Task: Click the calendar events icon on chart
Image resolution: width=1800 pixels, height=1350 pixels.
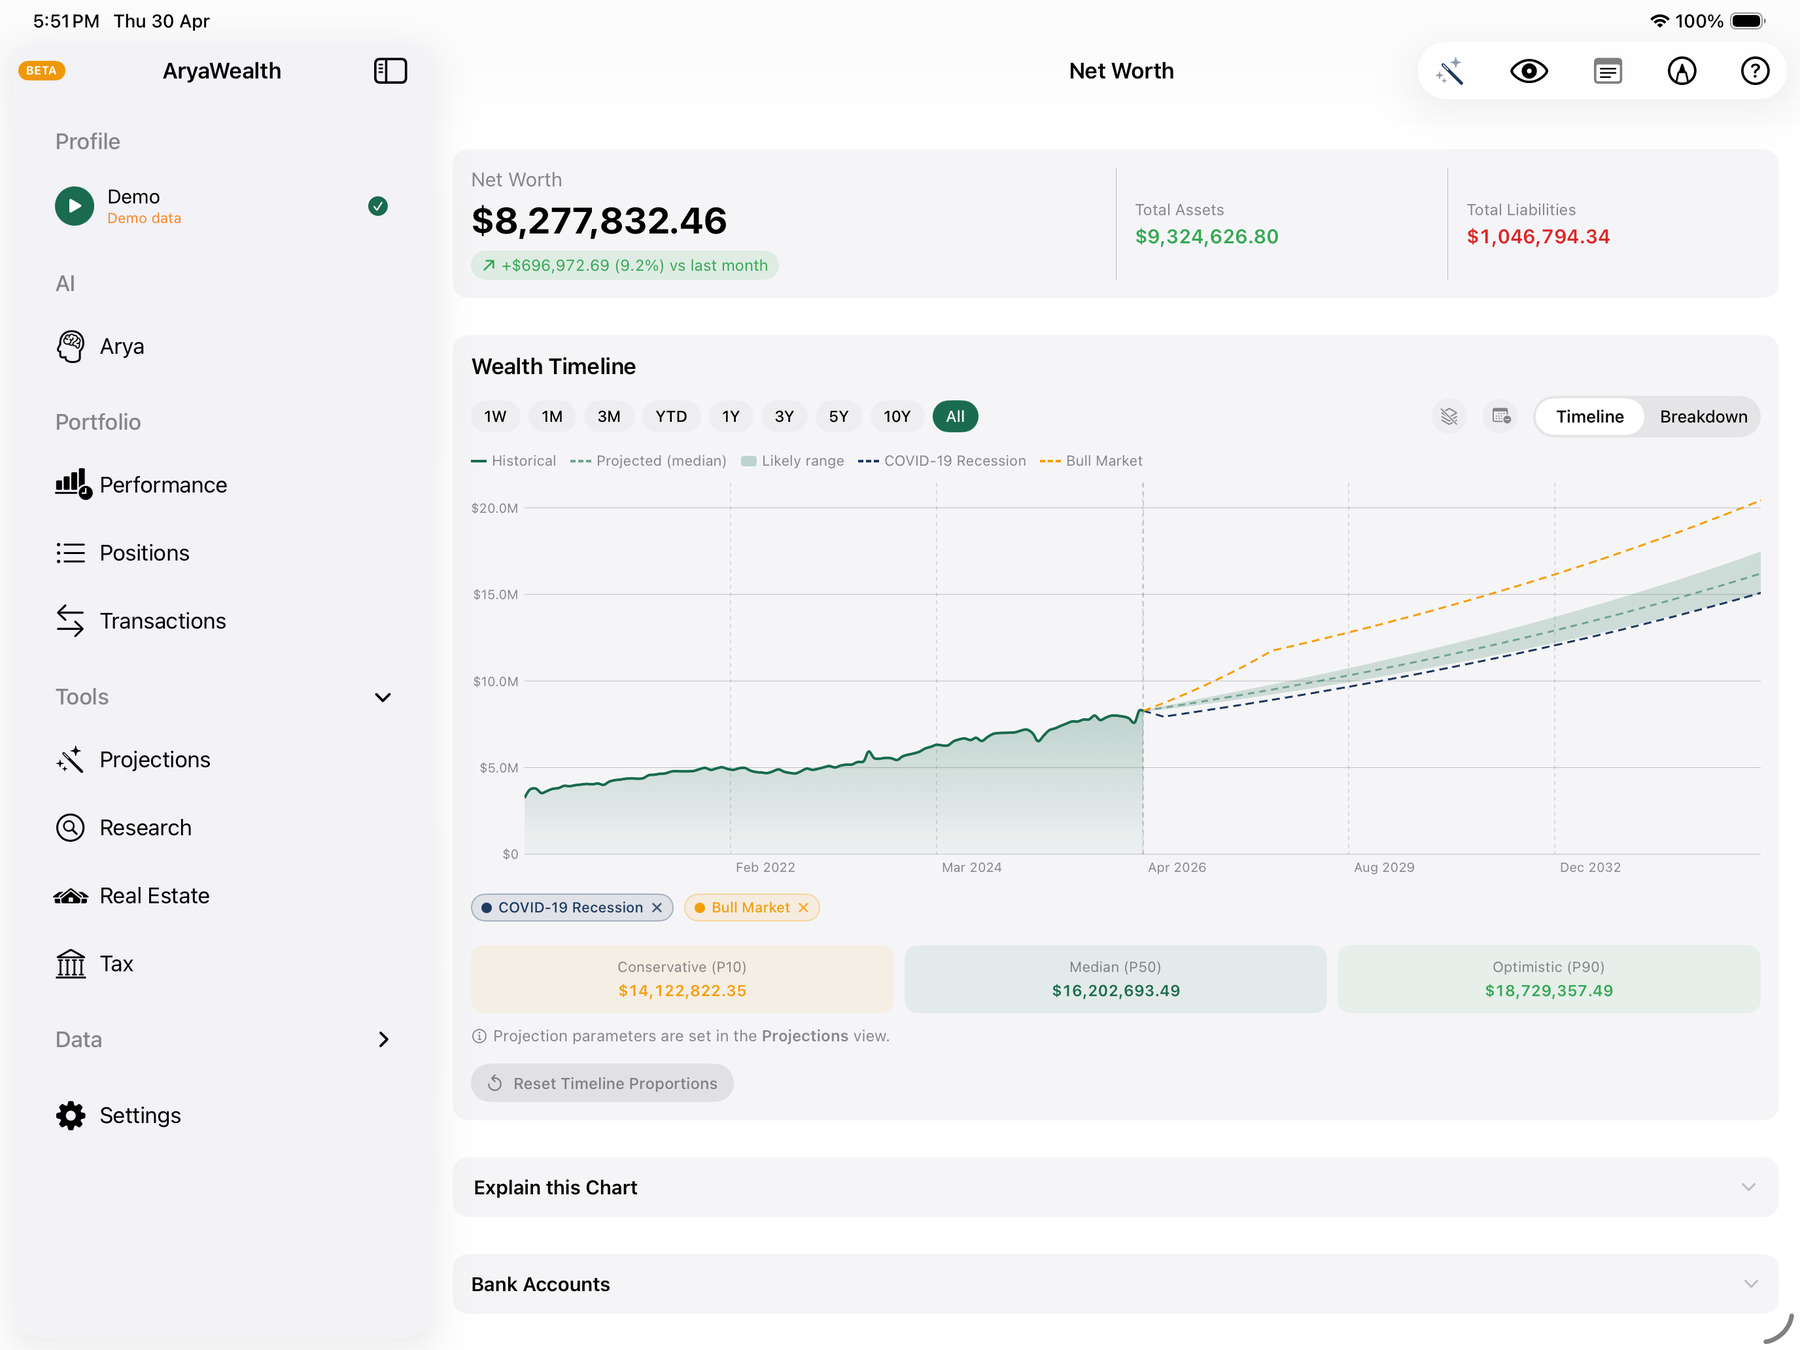Action: point(1501,417)
